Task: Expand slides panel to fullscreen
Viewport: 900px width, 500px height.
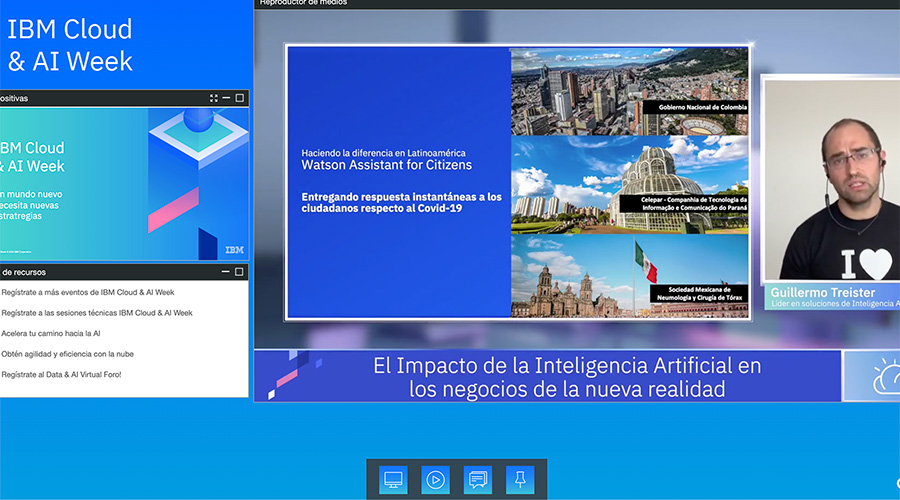Action: pyautogui.click(x=214, y=98)
